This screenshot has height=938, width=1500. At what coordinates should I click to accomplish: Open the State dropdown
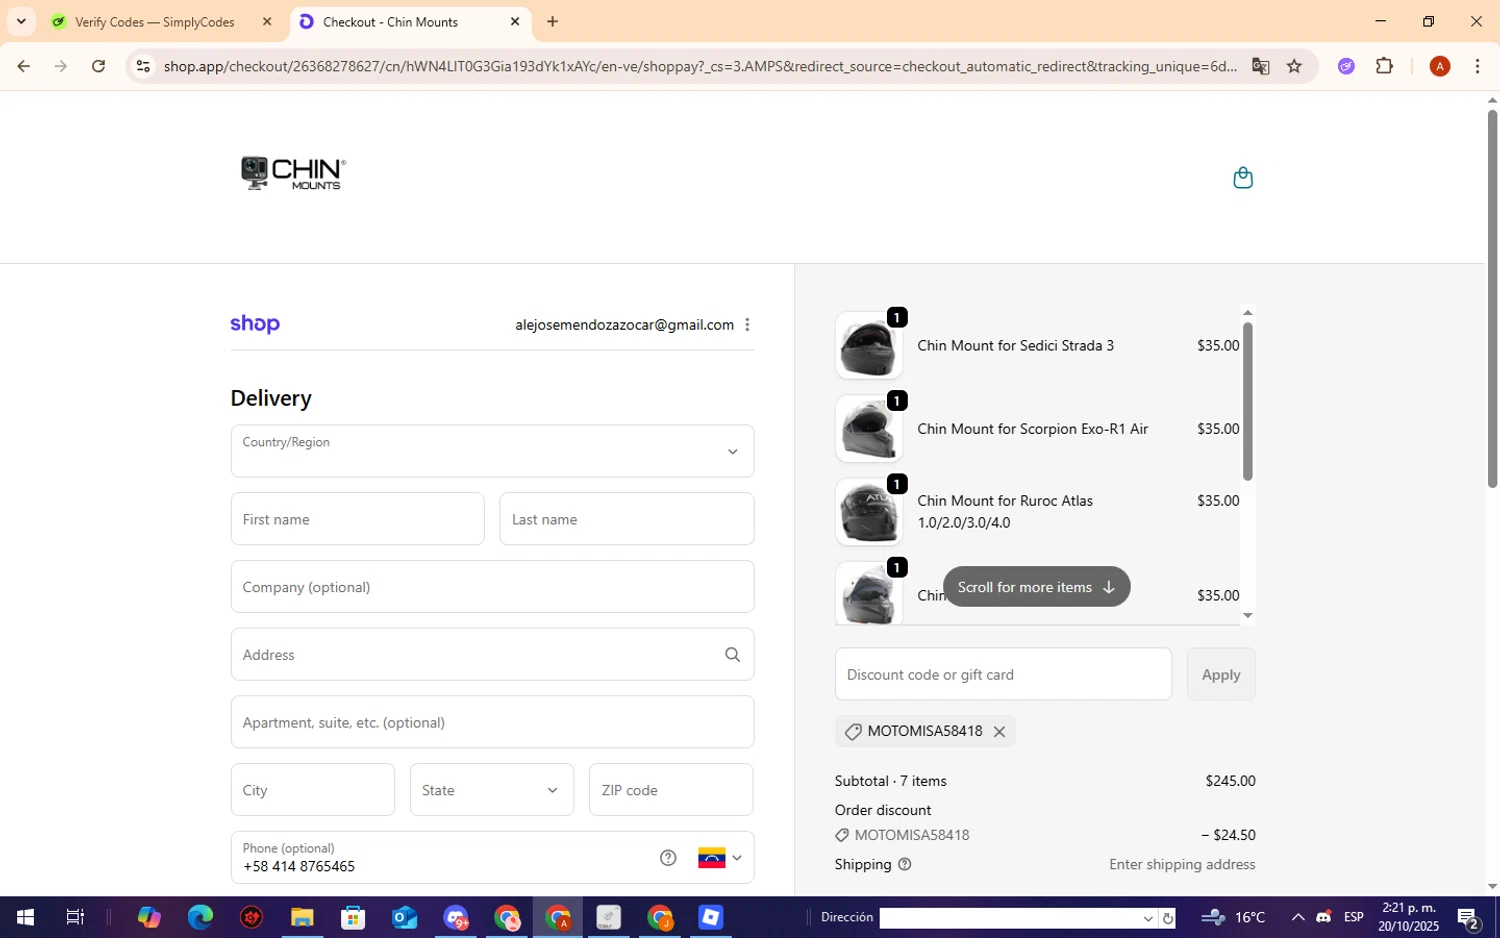[x=492, y=790]
